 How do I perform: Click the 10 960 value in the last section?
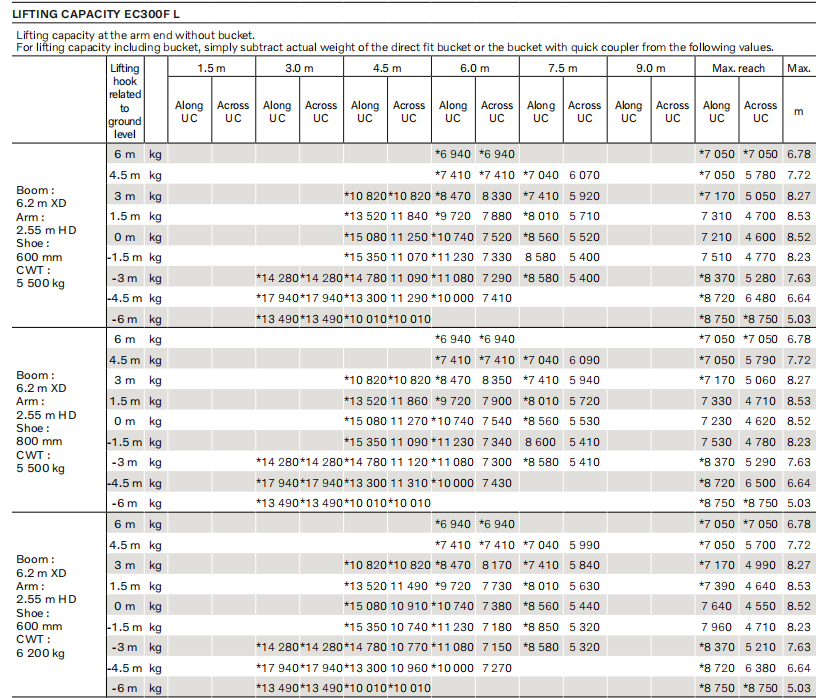tap(409, 668)
